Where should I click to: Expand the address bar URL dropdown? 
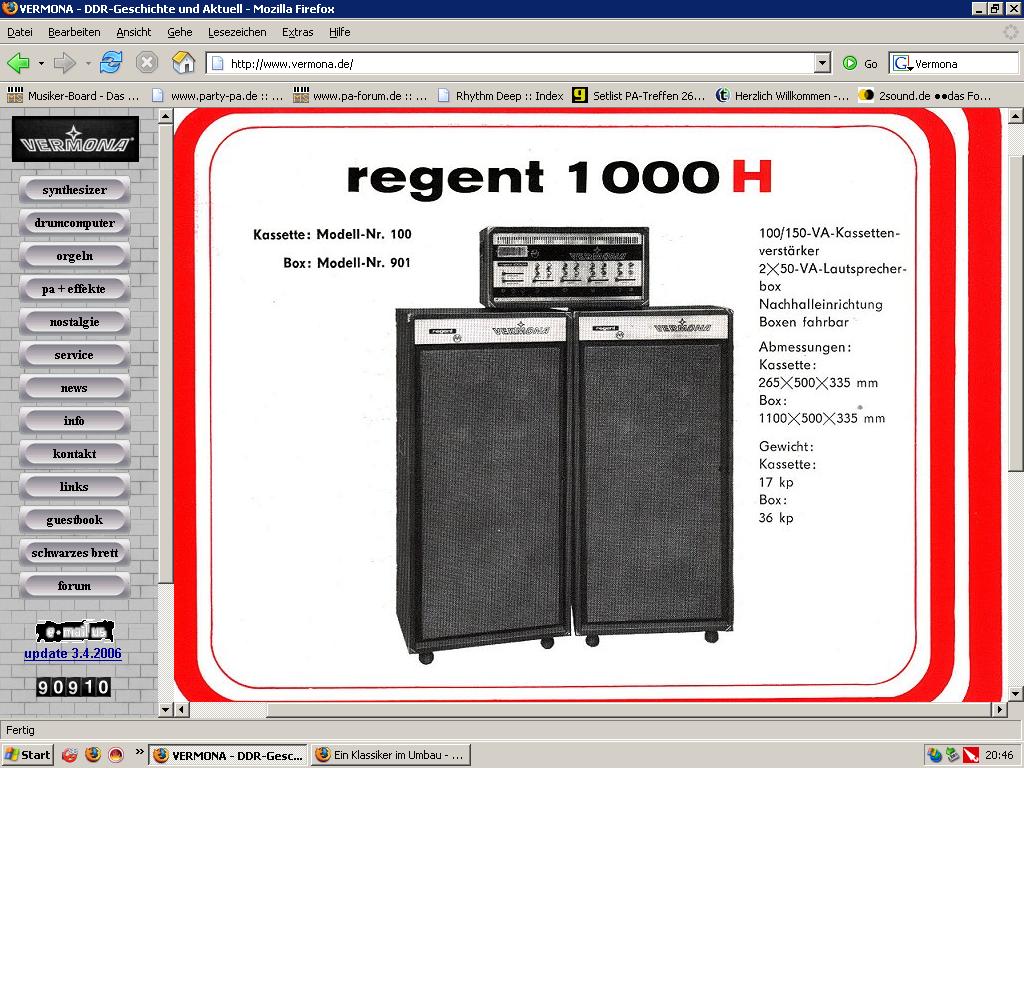823,63
